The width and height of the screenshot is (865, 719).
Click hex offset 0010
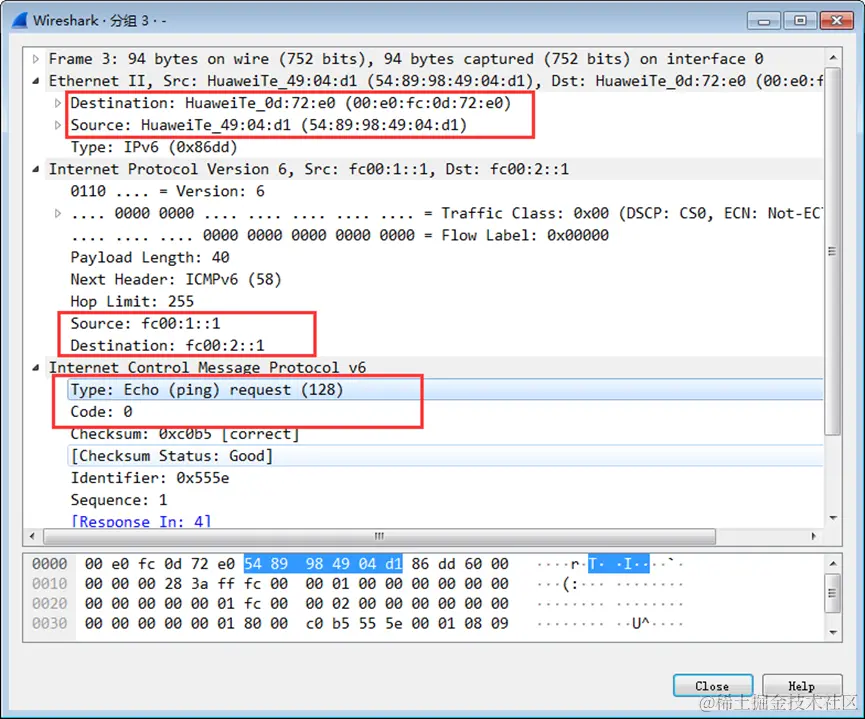point(49,584)
